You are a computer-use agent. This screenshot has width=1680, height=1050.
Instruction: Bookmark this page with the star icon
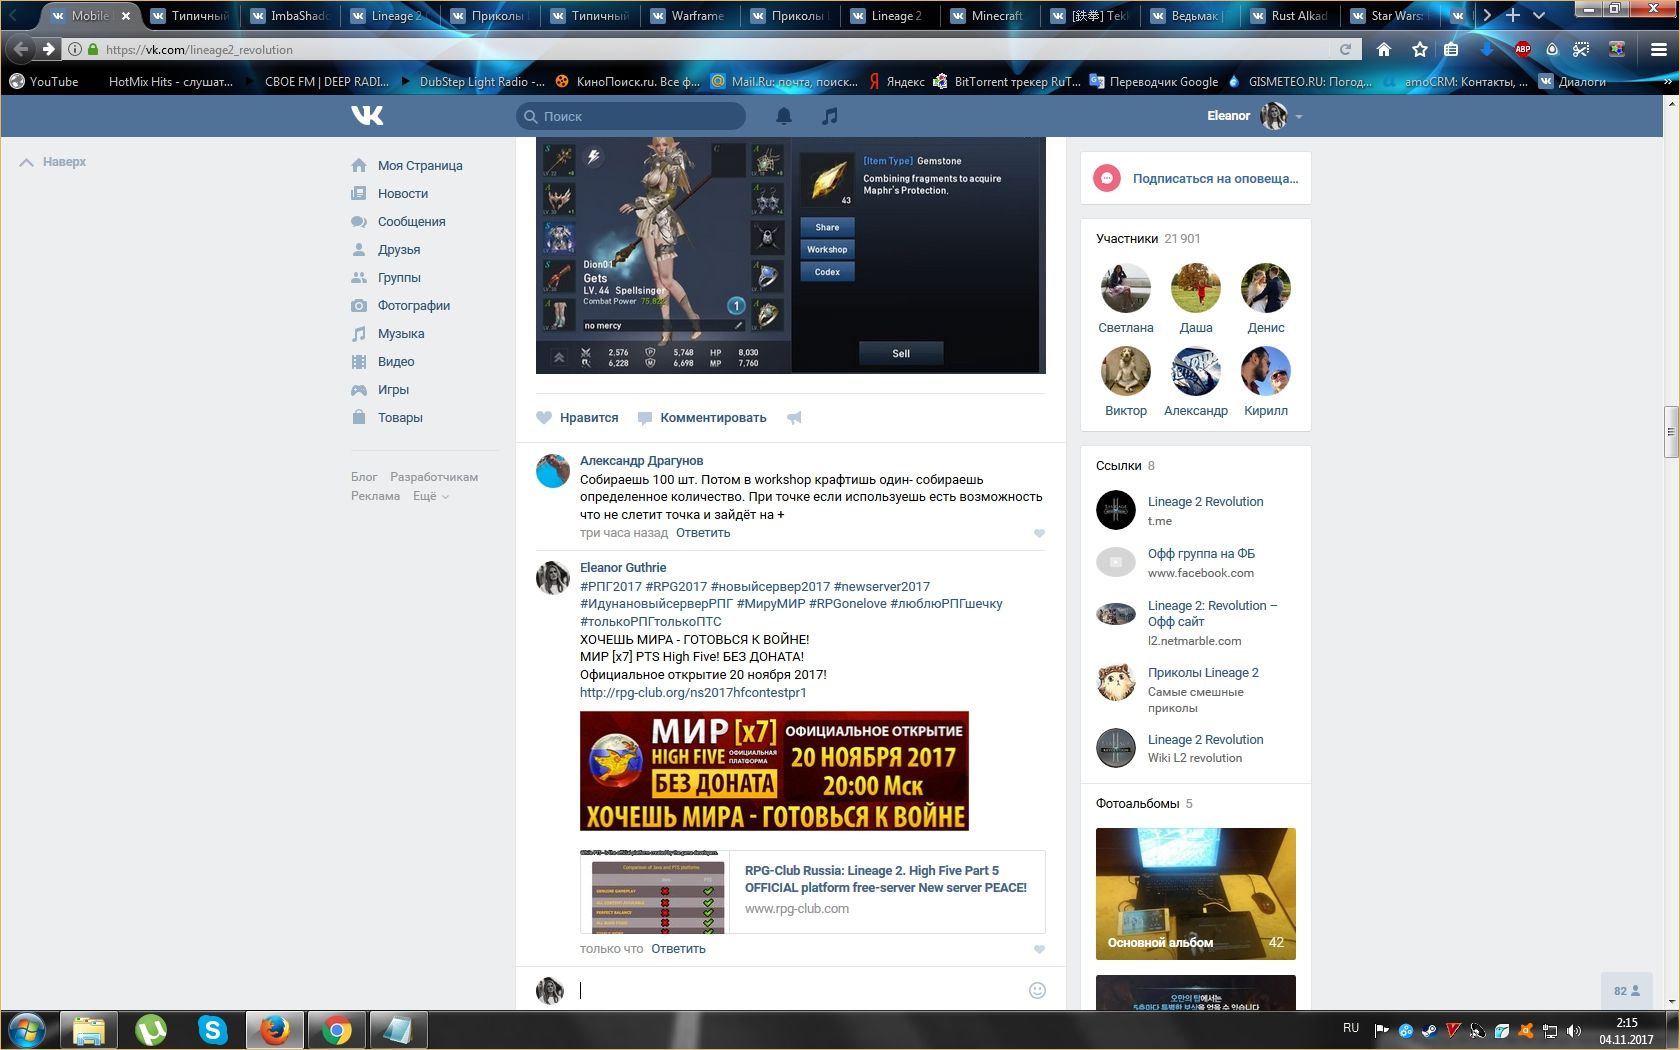[x=1419, y=49]
